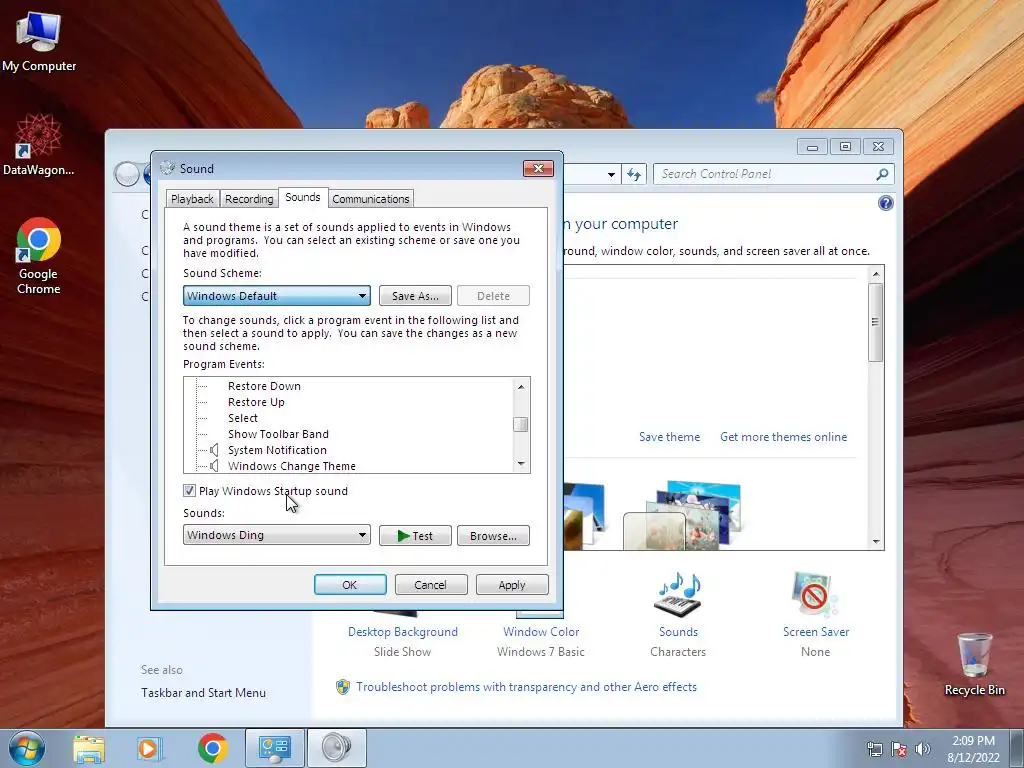Open the volume speaker tray icon
The image size is (1024, 768).
click(922, 749)
